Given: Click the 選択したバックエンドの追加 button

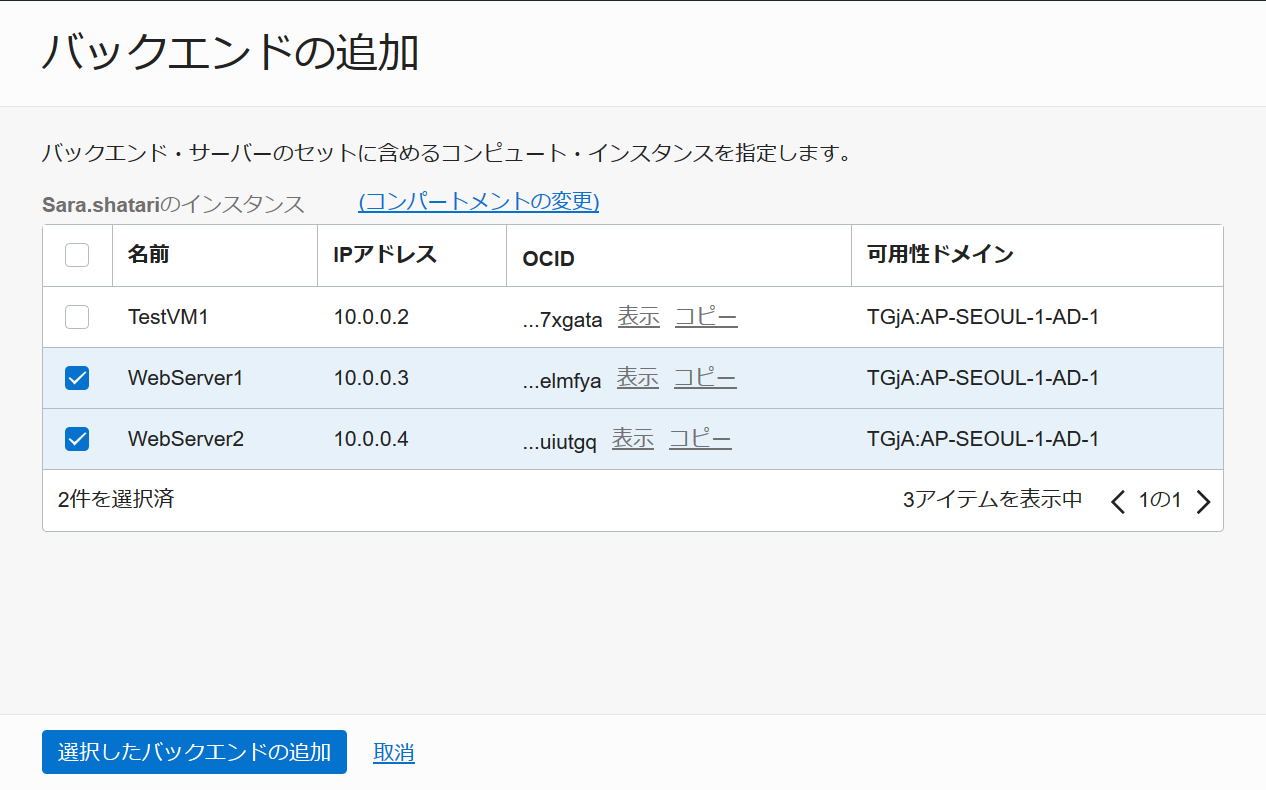Looking at the screenshot, I should pyautogui.click(x=194, y=752).
